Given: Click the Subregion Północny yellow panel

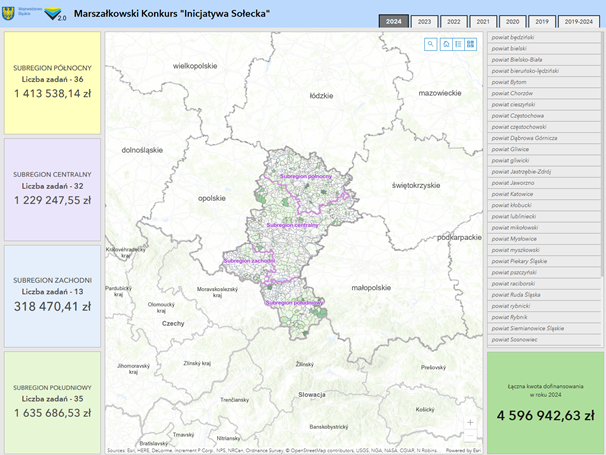Looking at the screenshot, I should (52, 82).
